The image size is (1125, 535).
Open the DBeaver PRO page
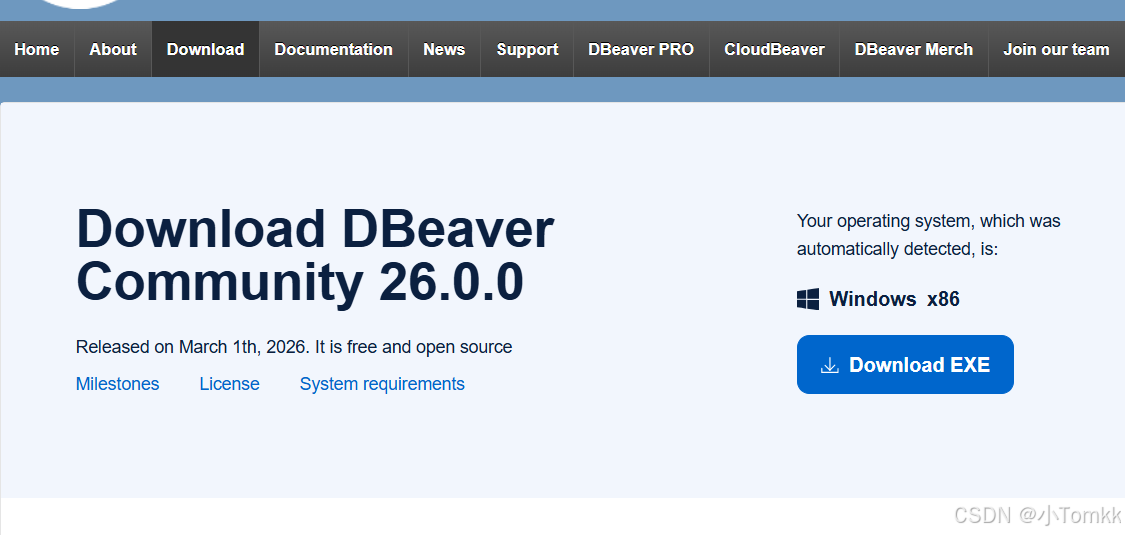tap(641, 49)
